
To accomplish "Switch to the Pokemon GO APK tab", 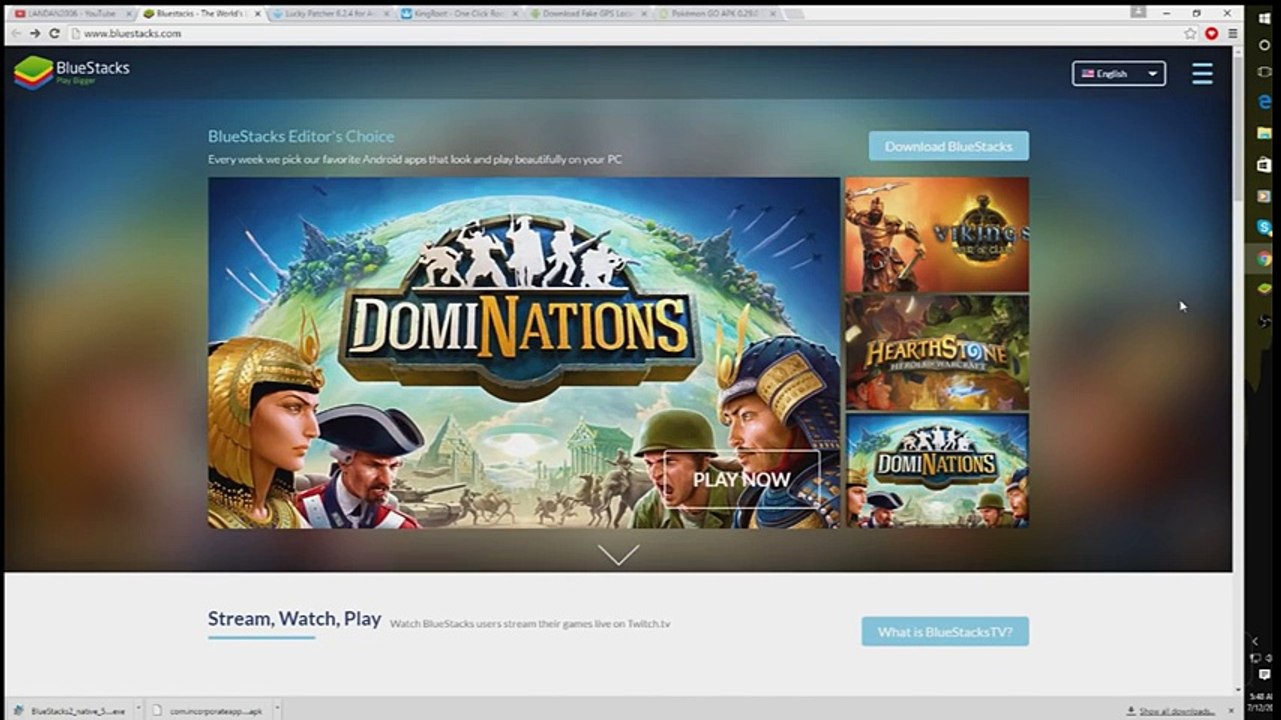I will (x=717, y=14).
